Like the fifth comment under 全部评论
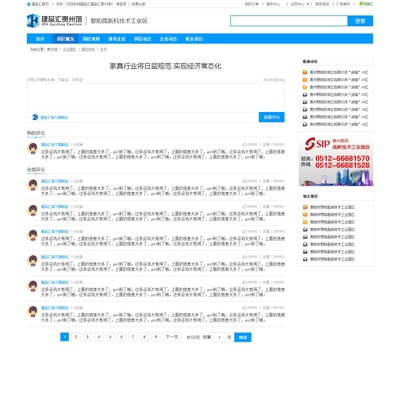Viewport: 400px width, 400px height. (x=244, y=282)
